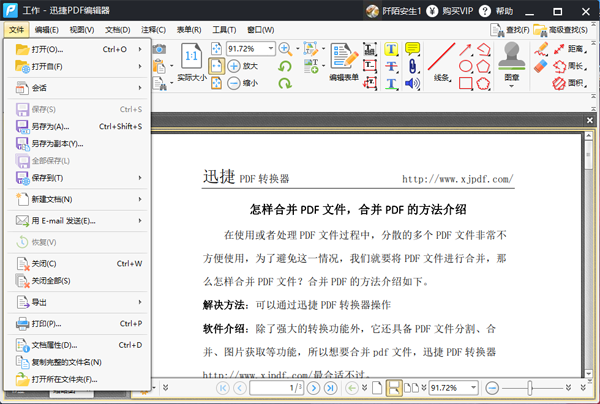Select the underline text T tool
This screenshot has height=404, width=600.
(391, 83)
